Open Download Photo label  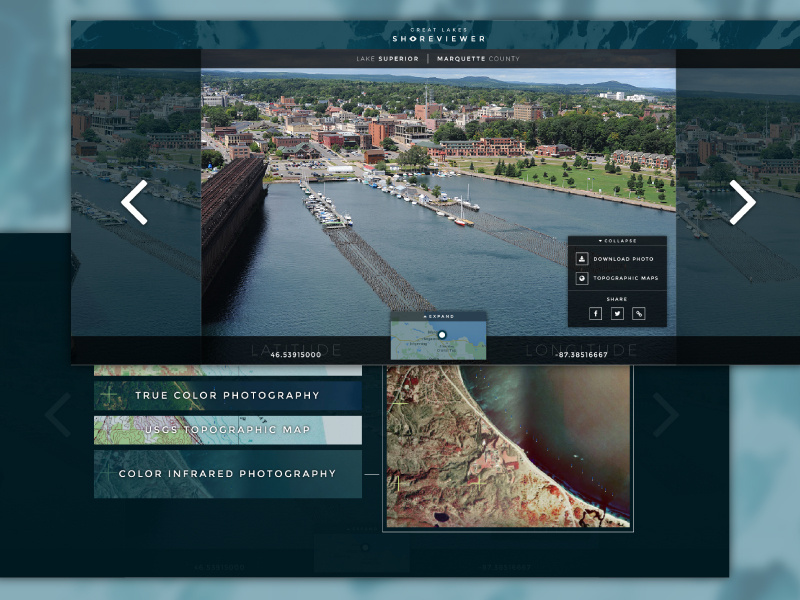pyautogui.click(x=623, y=259)
